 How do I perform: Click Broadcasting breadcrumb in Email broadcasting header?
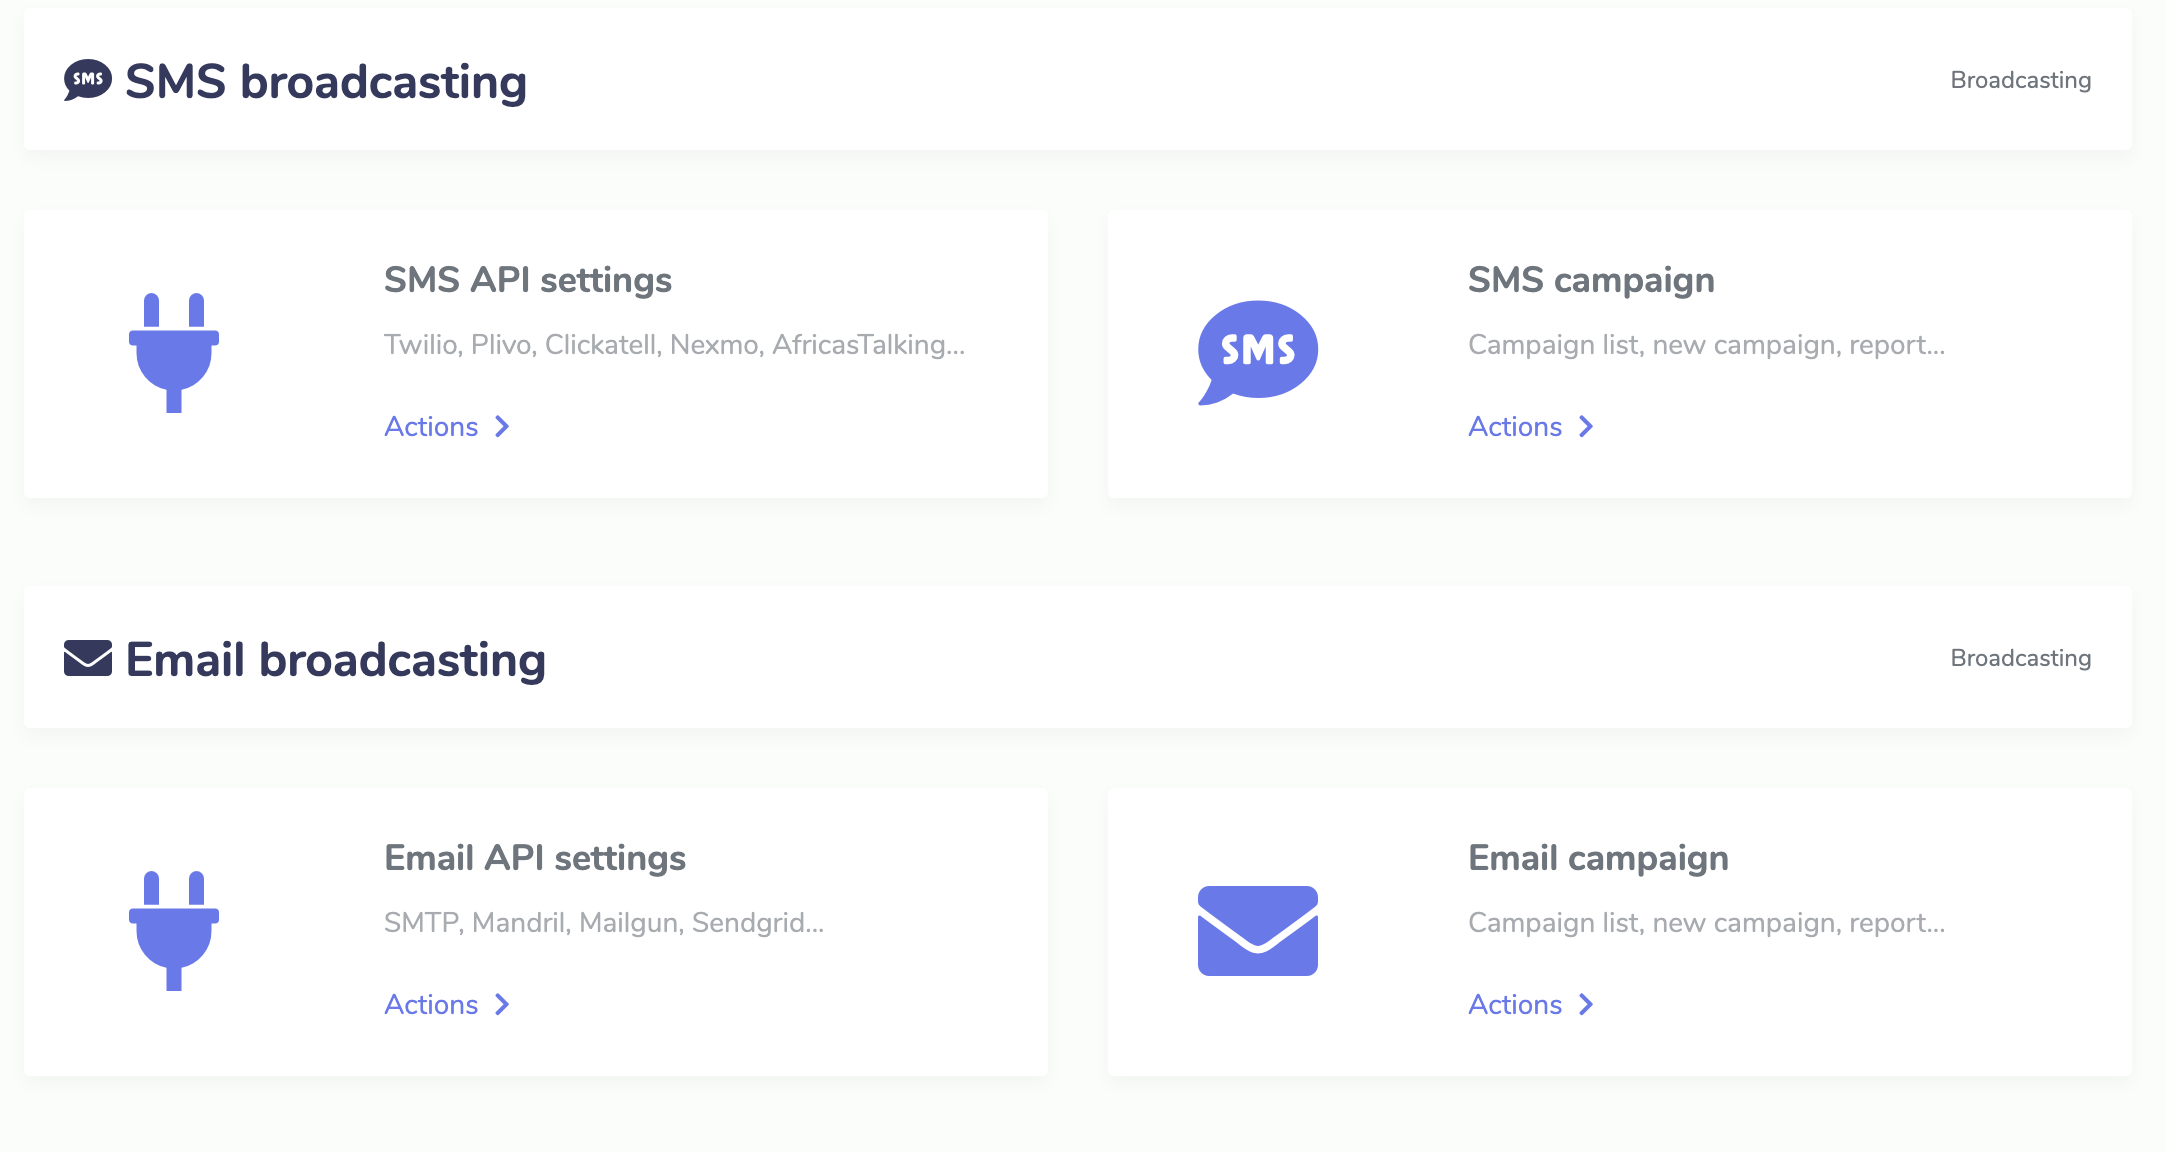pyautogui.click(x=2020, y=658)
